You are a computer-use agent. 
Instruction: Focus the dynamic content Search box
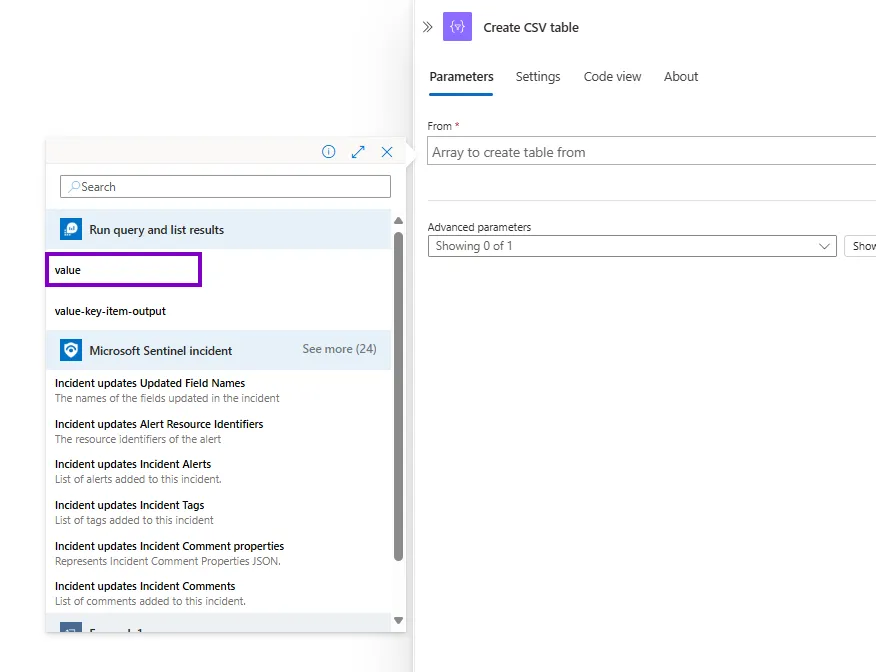(225, 187)
